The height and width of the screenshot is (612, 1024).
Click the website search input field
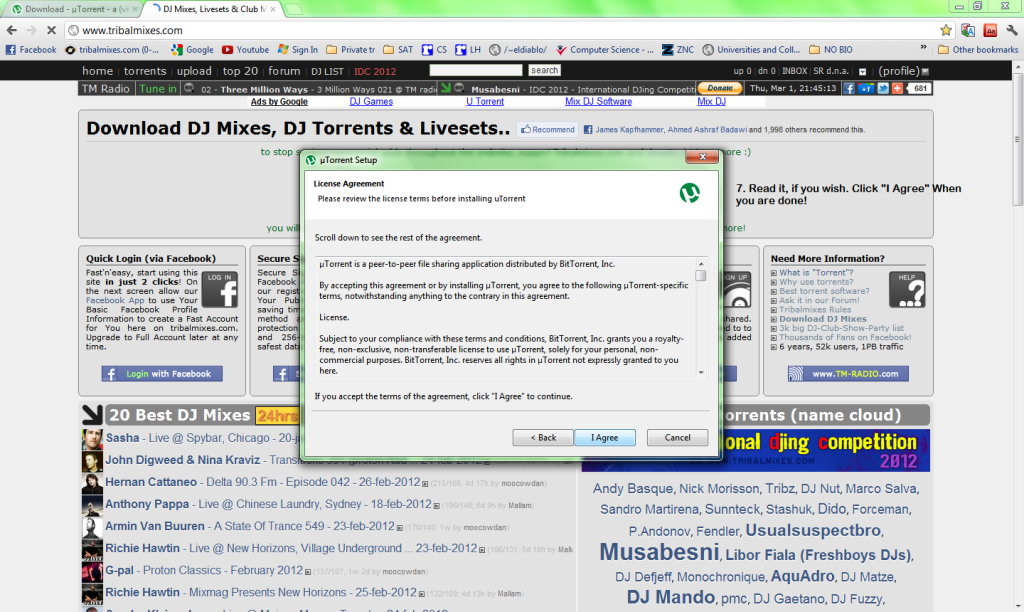(475, 70)
